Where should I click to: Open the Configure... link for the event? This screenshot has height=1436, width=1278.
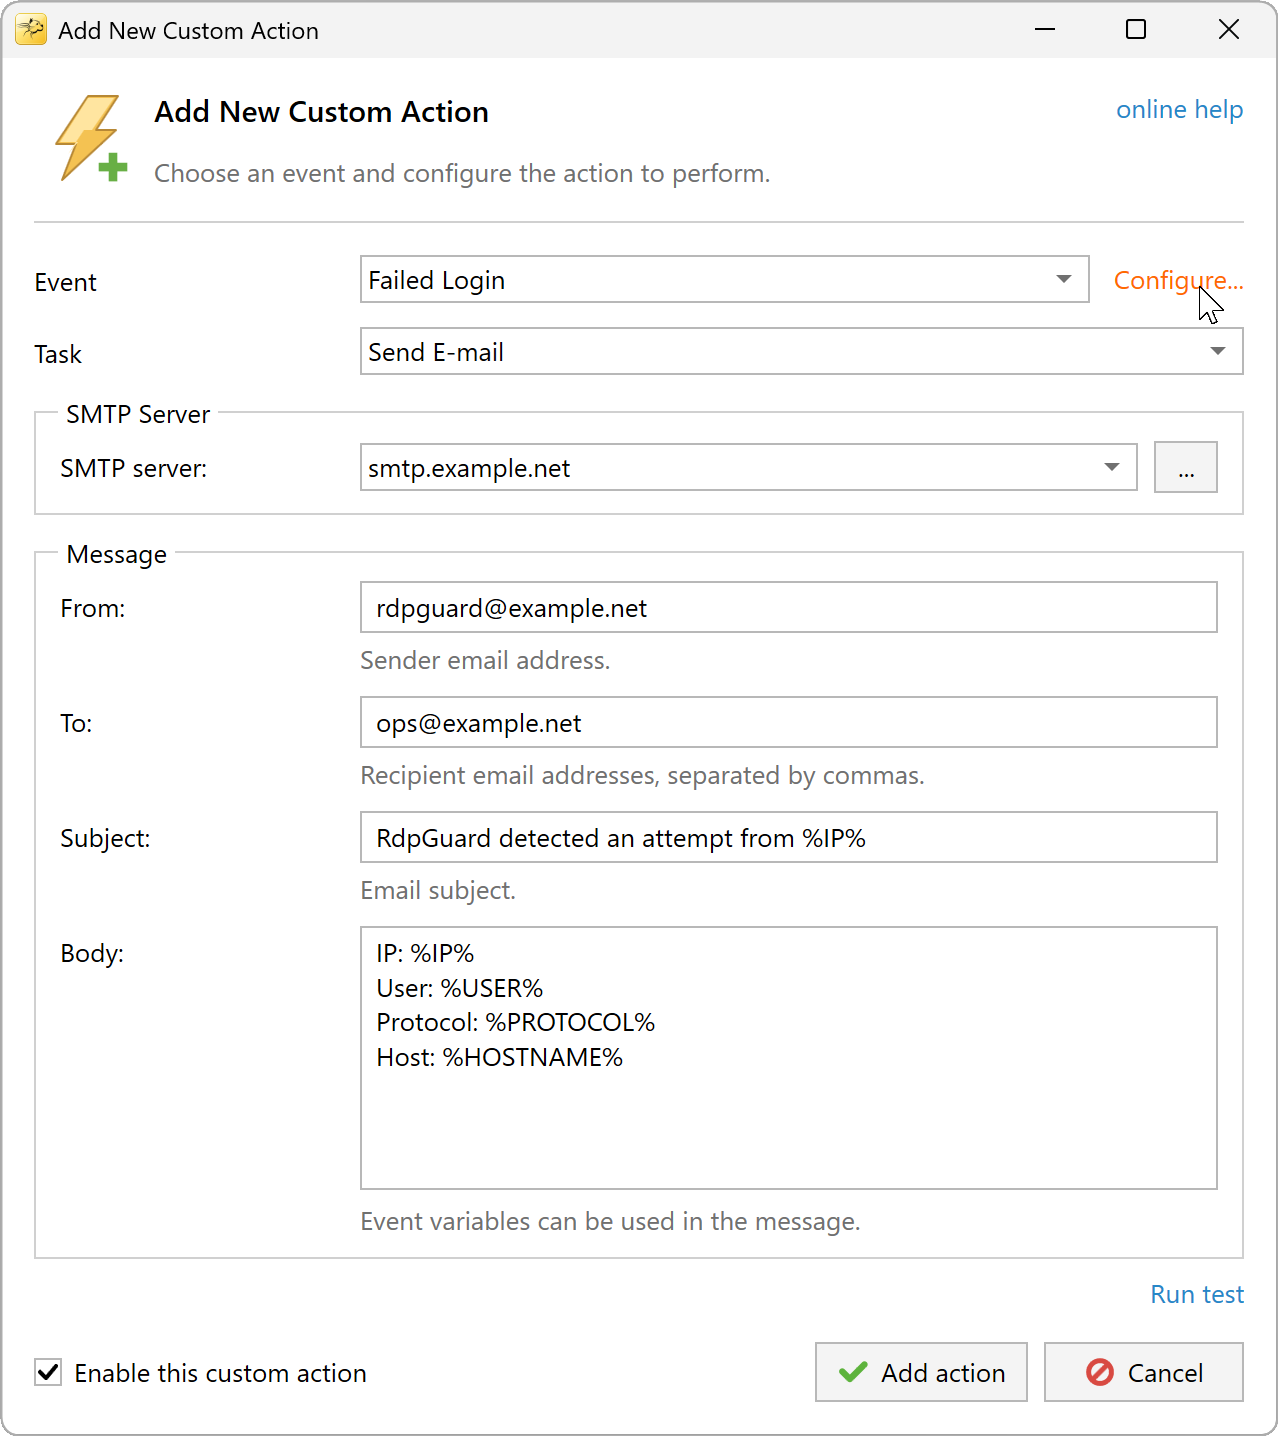pos(1178,280)
